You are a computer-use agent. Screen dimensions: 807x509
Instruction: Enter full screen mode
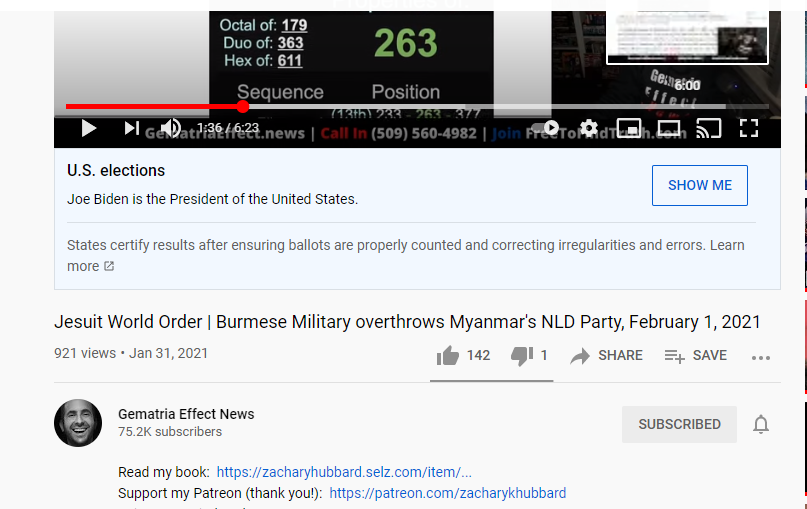749,128
